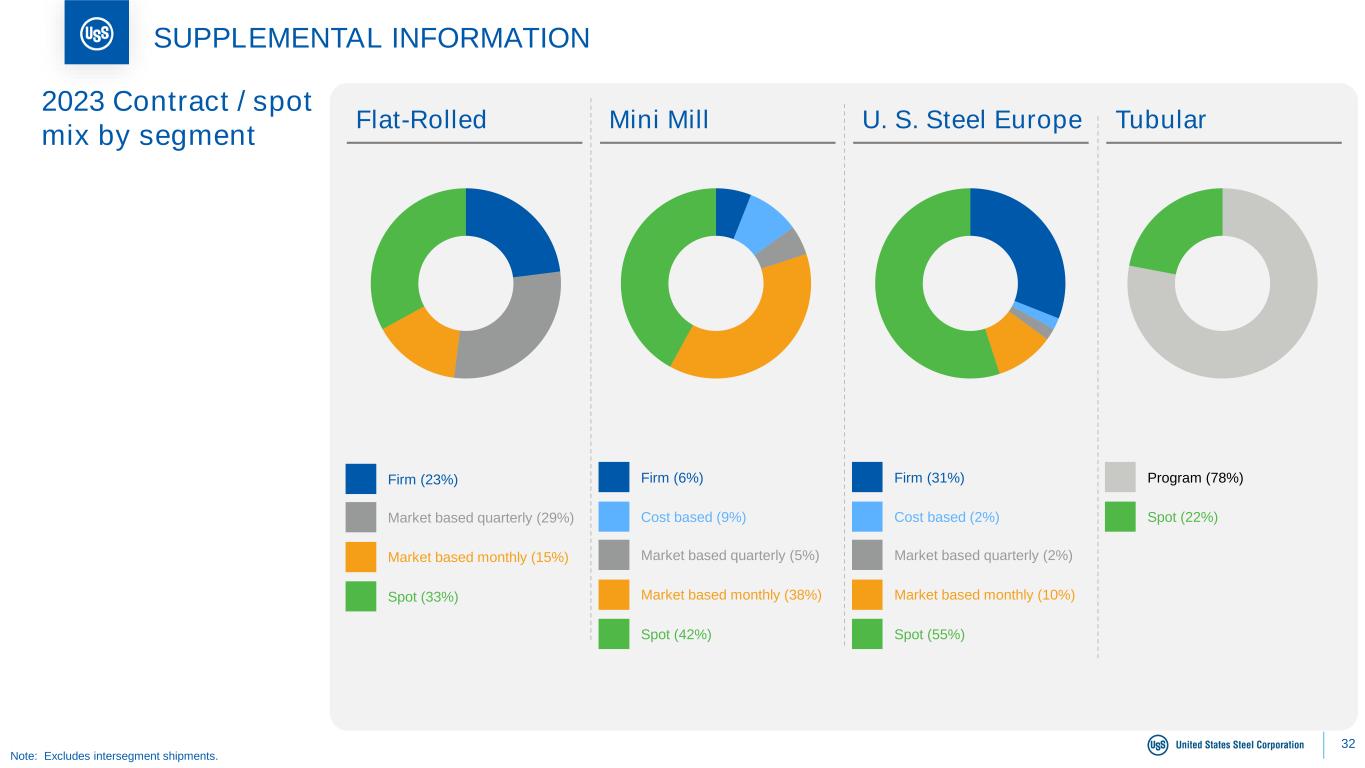Click the Mini Mill Cost based light-blue swatch
This screenshot has height=768, width=1365.
coord(614,517)
